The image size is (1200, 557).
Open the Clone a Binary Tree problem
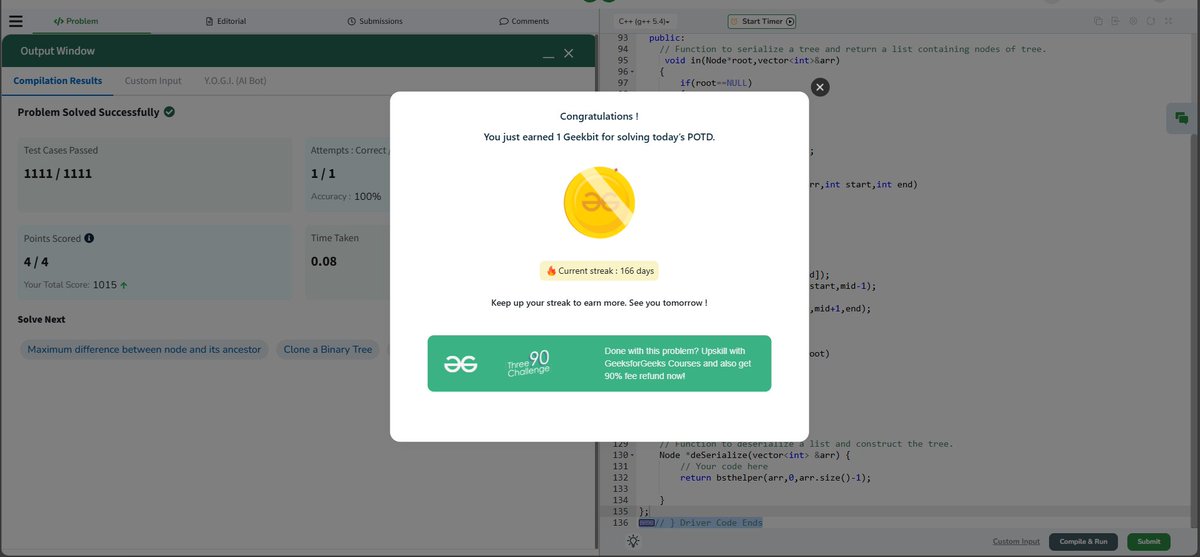327,350
